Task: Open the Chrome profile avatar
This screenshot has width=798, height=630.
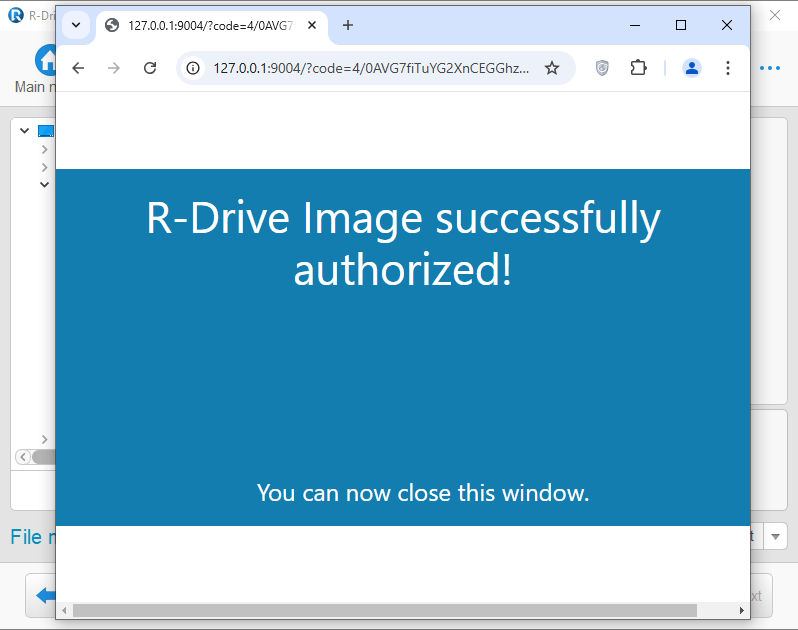Action: pyautogui.click(x=692, y=68)
